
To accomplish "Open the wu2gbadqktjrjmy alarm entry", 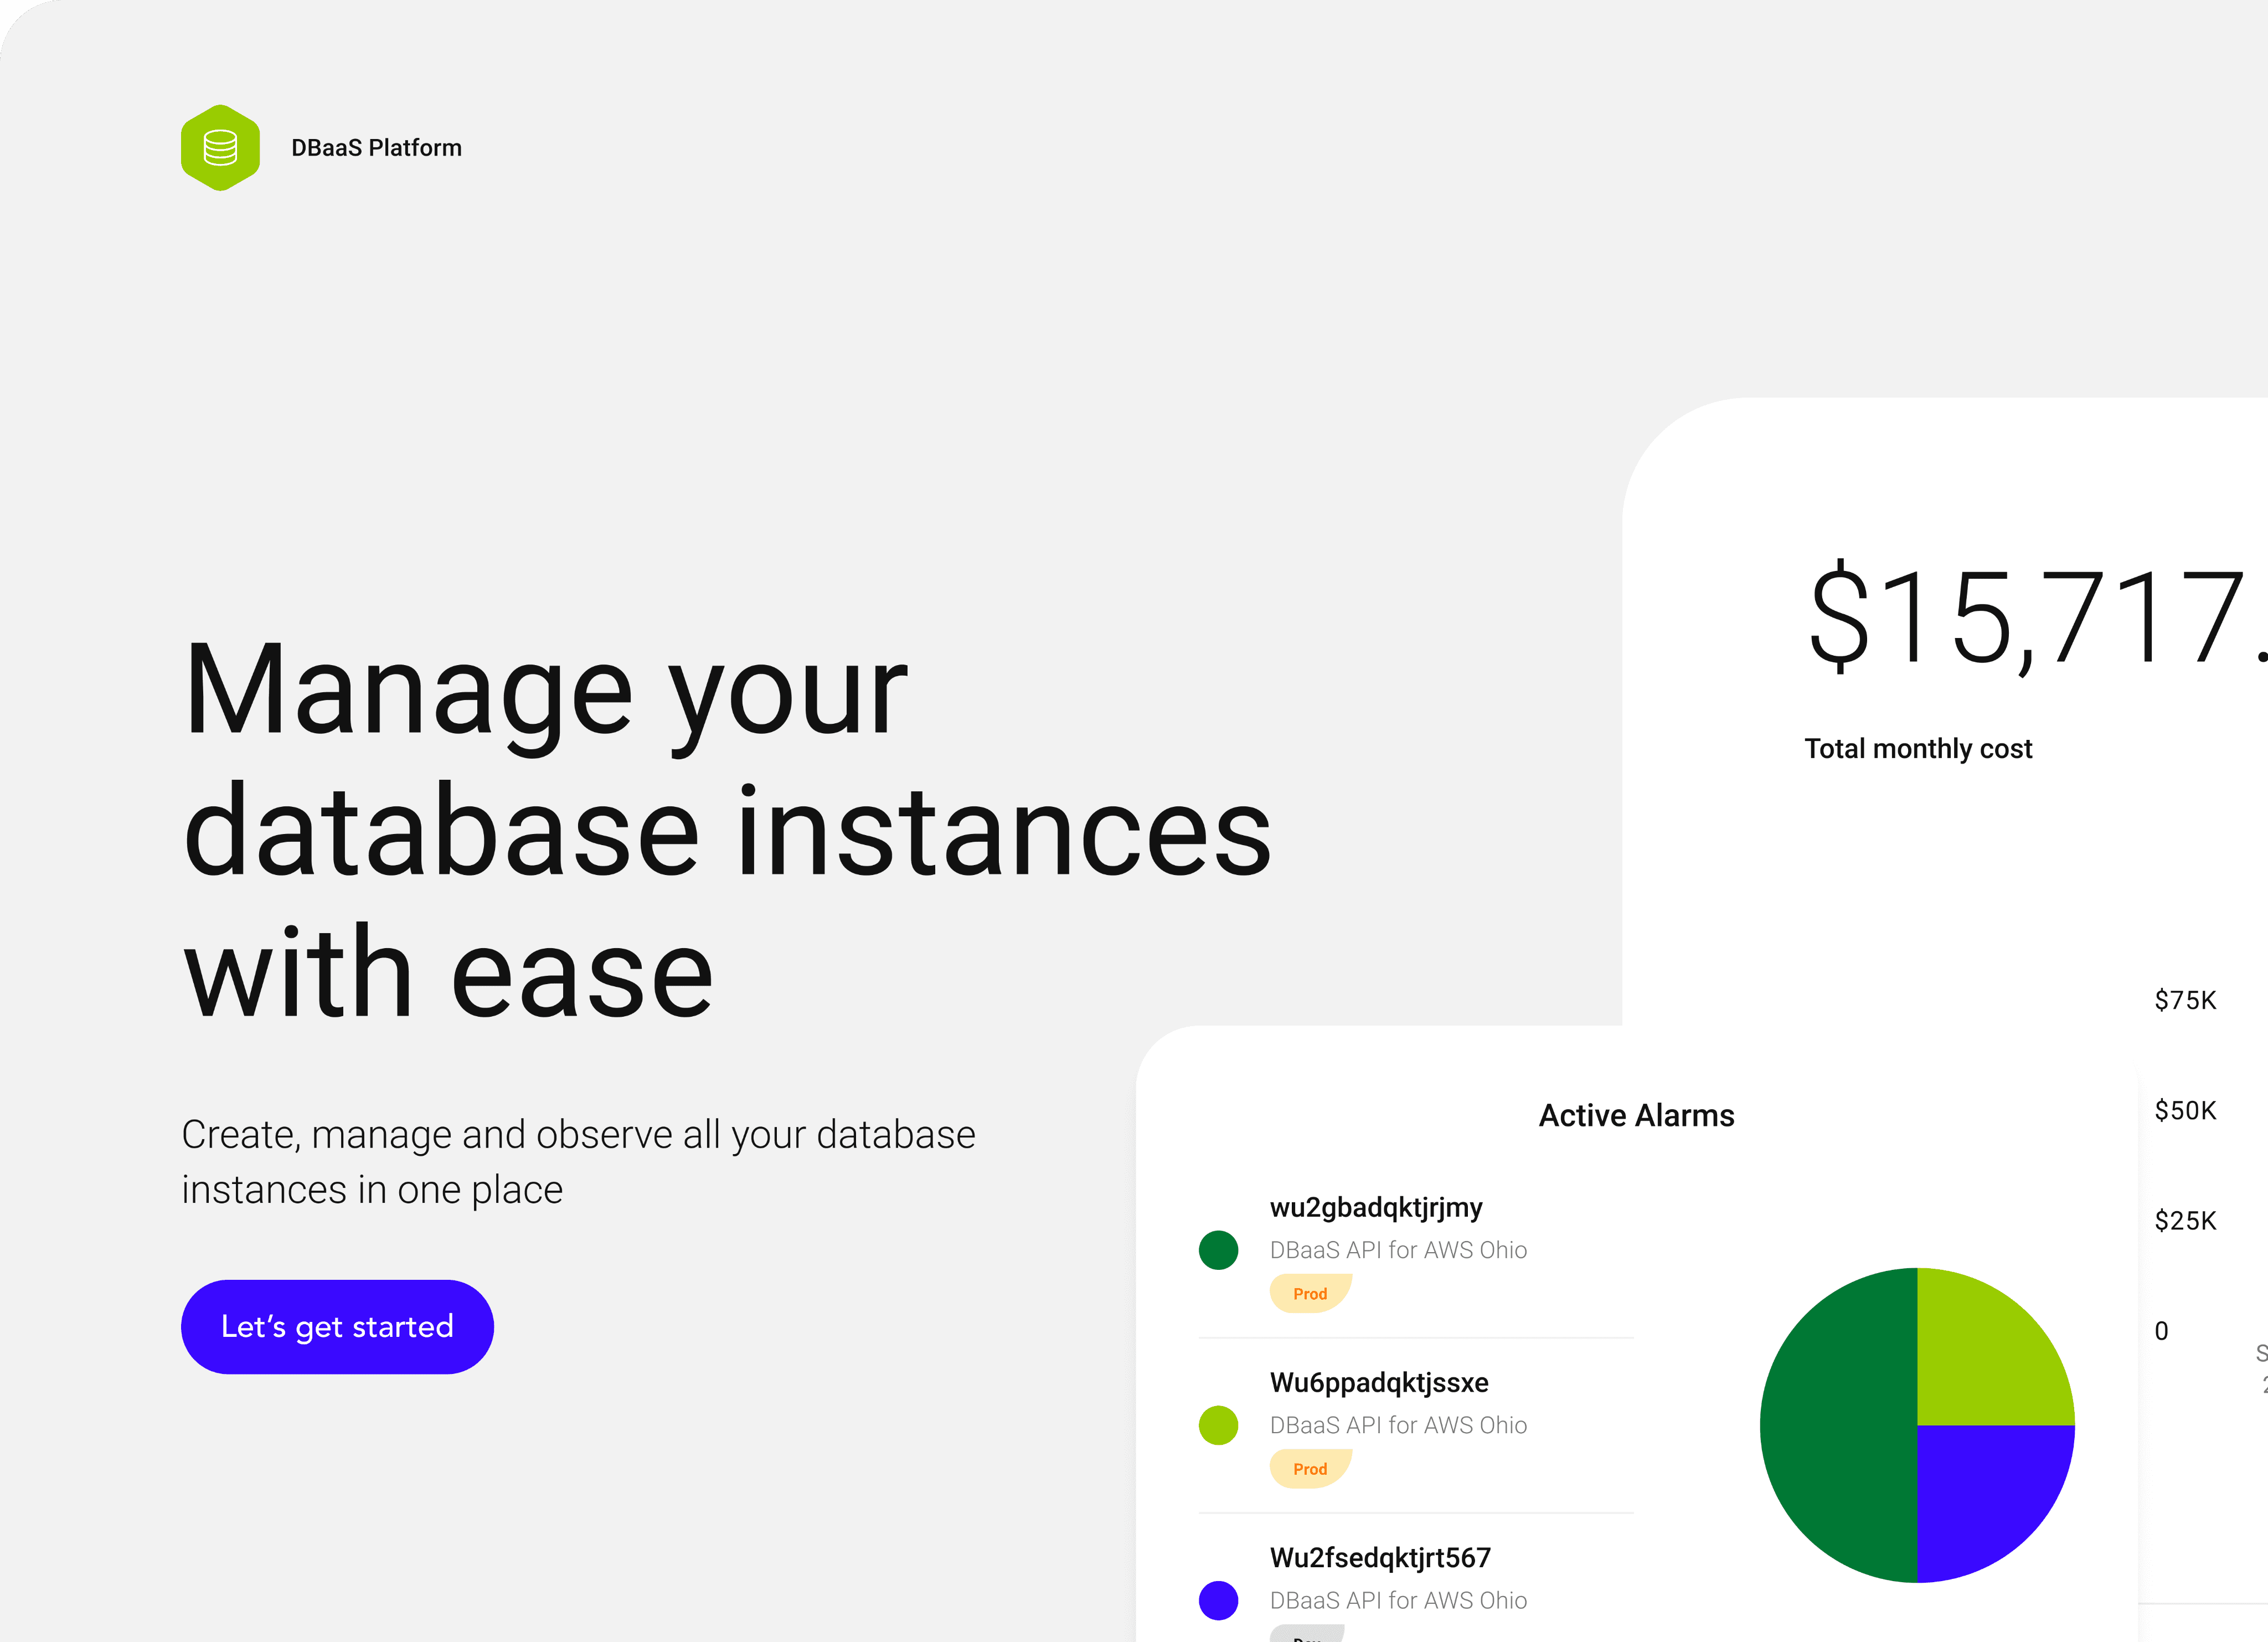I will coord(1376,1208).
